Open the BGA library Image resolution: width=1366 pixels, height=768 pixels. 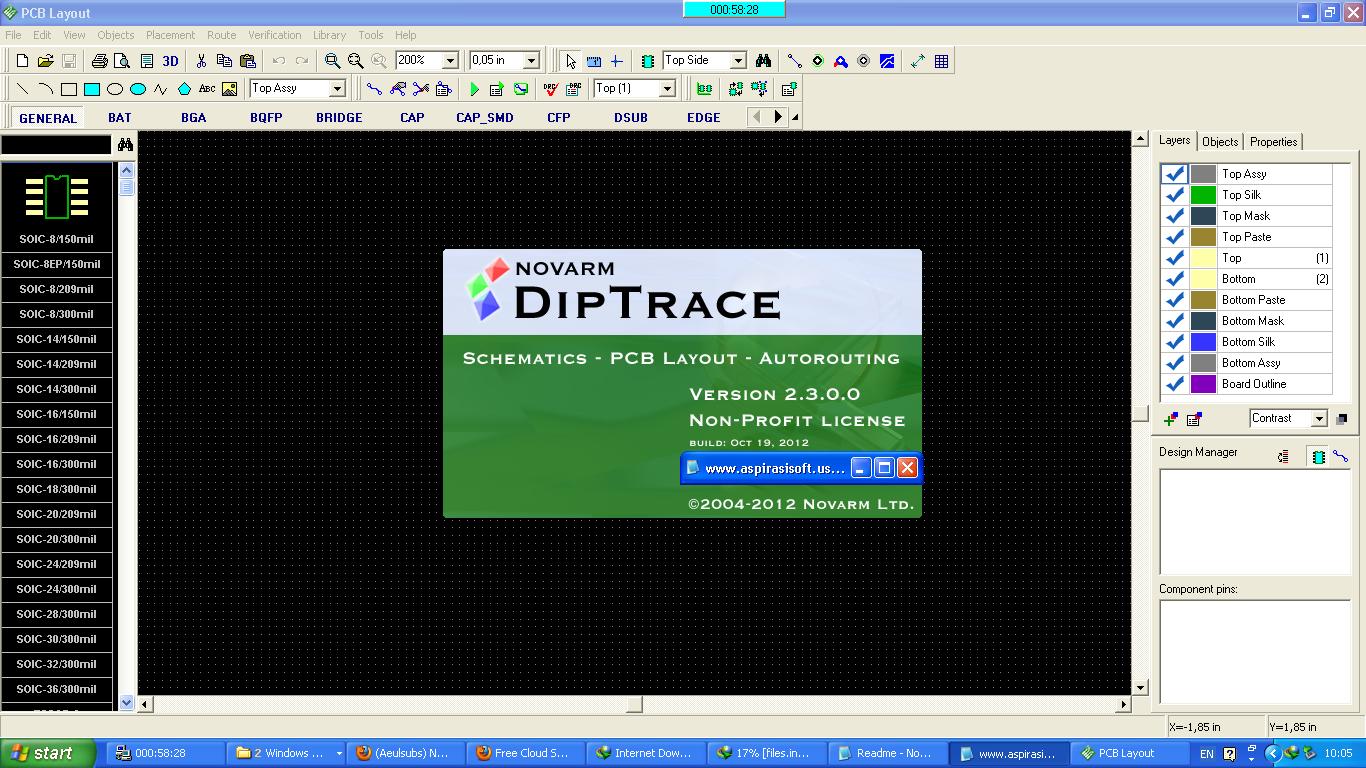(194, 118)
